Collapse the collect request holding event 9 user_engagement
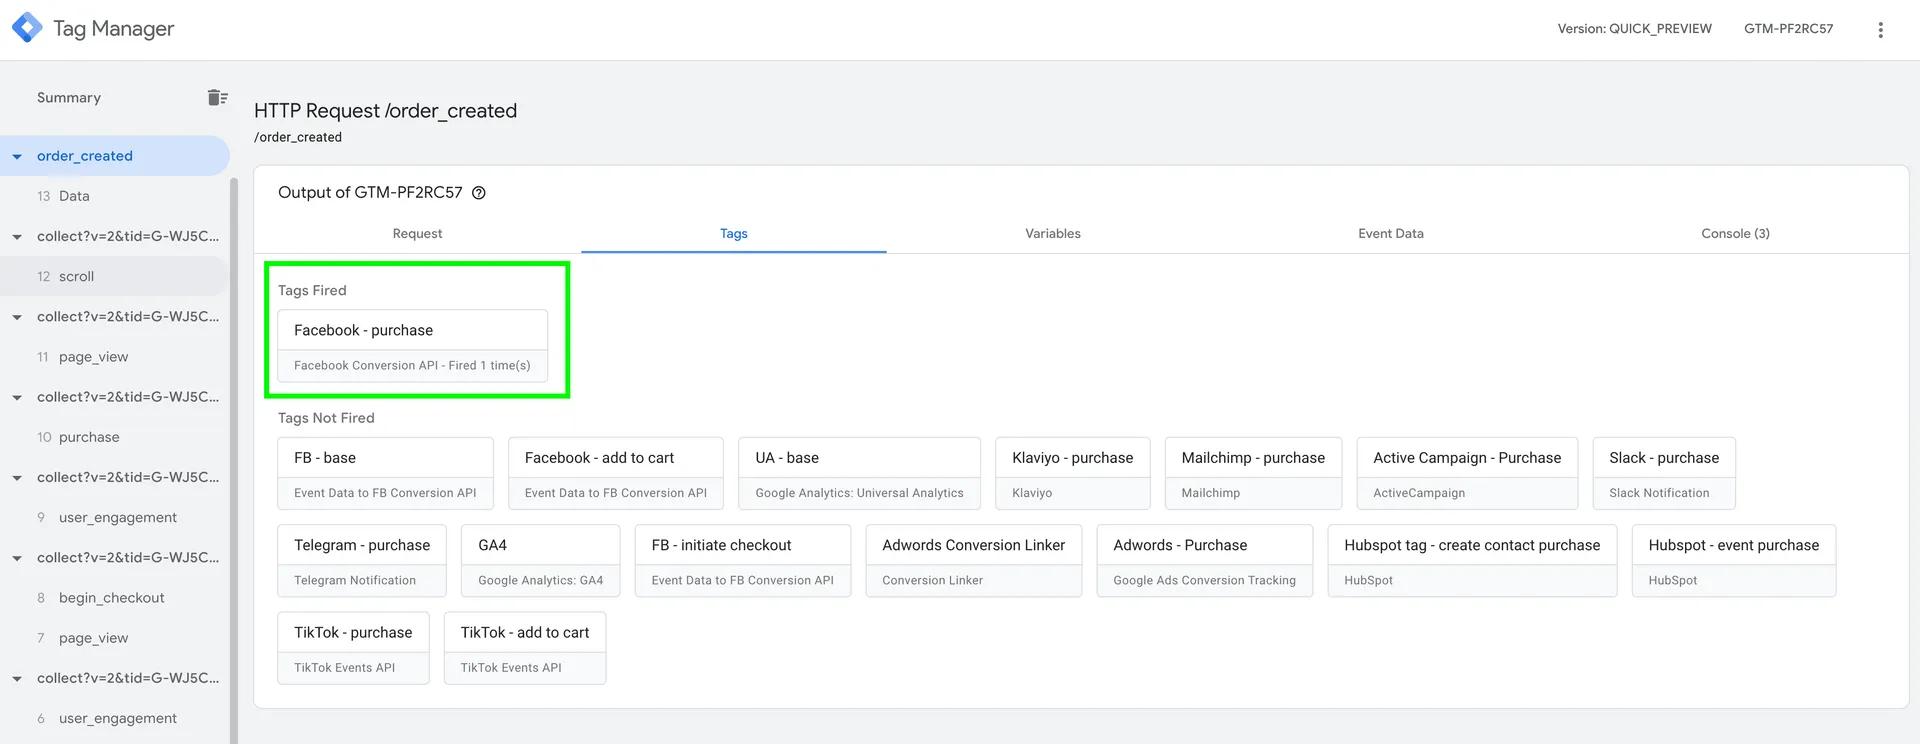1920x744 pixels. point(17,478)
